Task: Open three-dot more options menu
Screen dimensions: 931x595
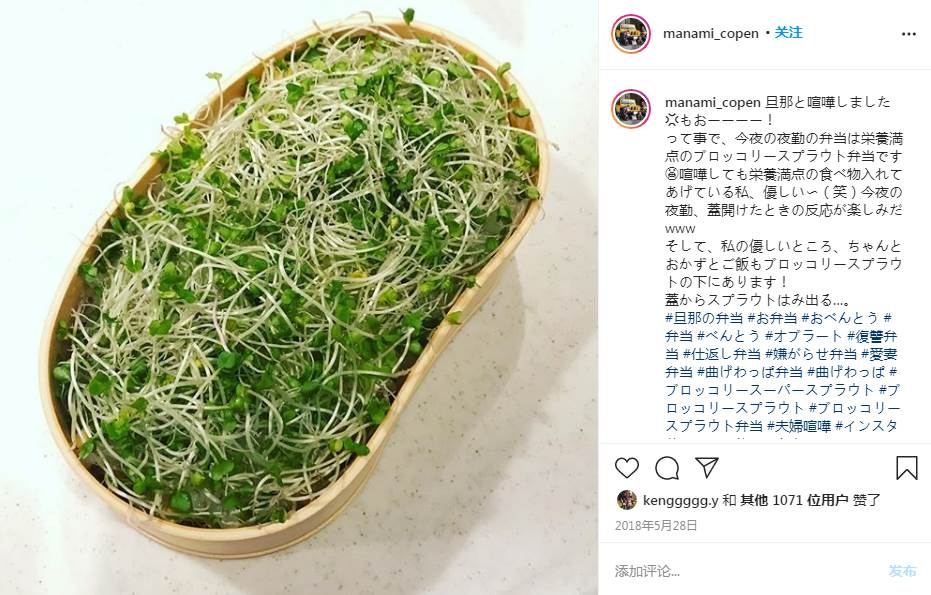Action: coord(908,34)
